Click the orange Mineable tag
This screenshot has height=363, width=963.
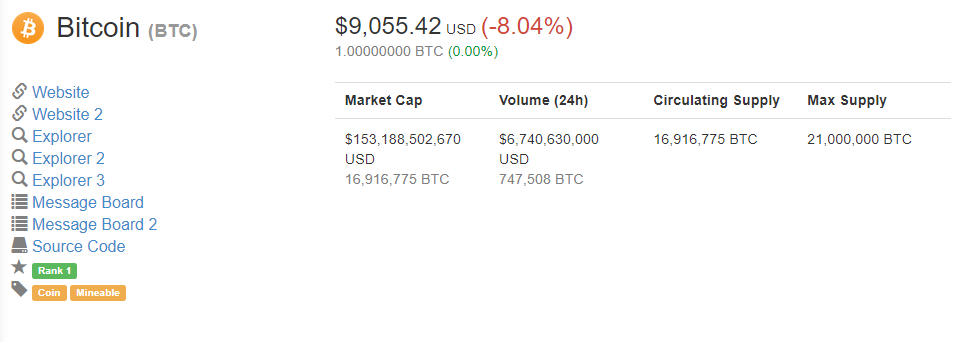pyautogui.click(x=98, y=293)
